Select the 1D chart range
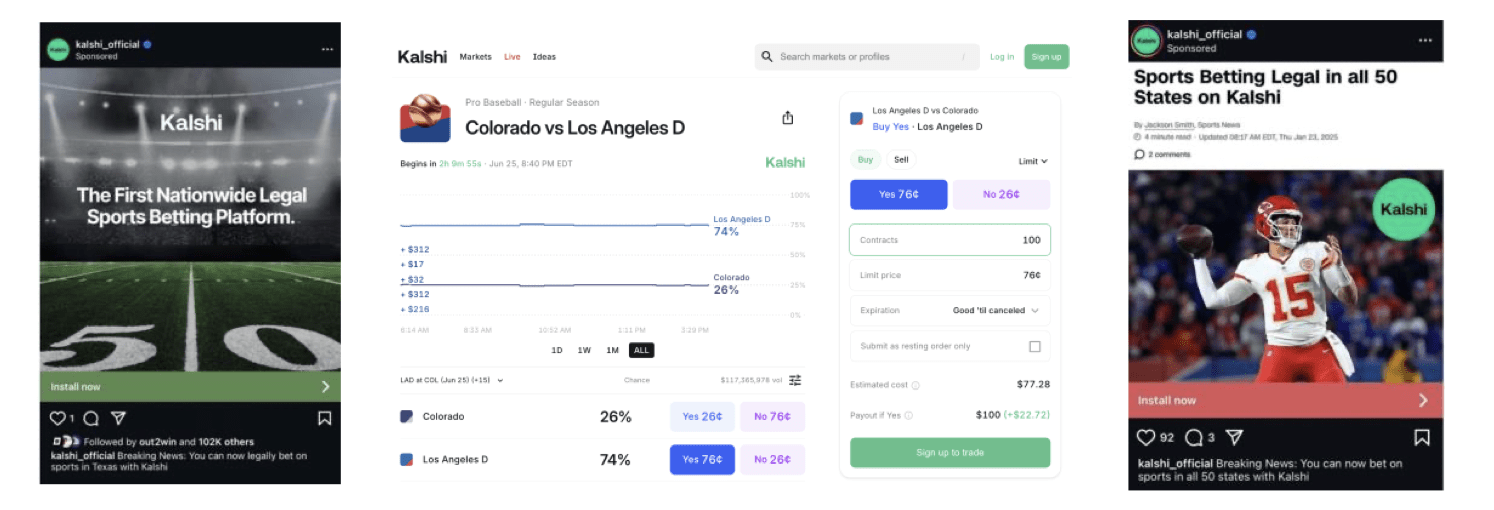Image resolution: width=1494 pixels, height=510 pixels. [557, 350]
